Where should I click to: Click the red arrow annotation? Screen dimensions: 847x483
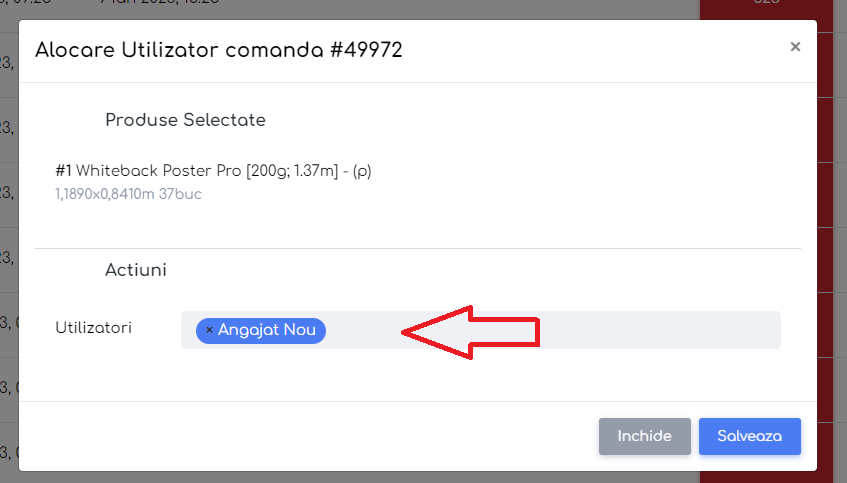(470, 332)
